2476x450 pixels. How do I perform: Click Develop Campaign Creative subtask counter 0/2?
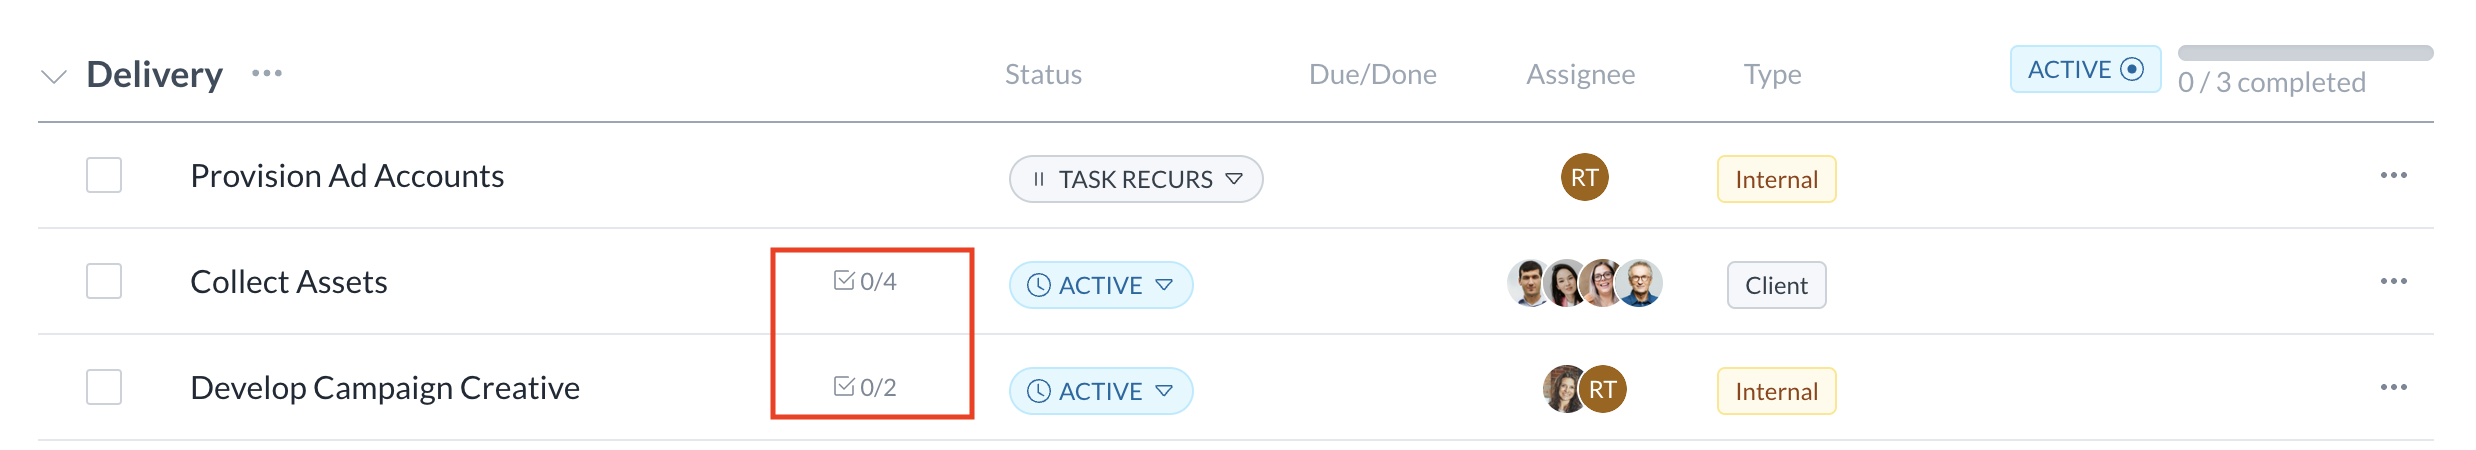(866, 387)
